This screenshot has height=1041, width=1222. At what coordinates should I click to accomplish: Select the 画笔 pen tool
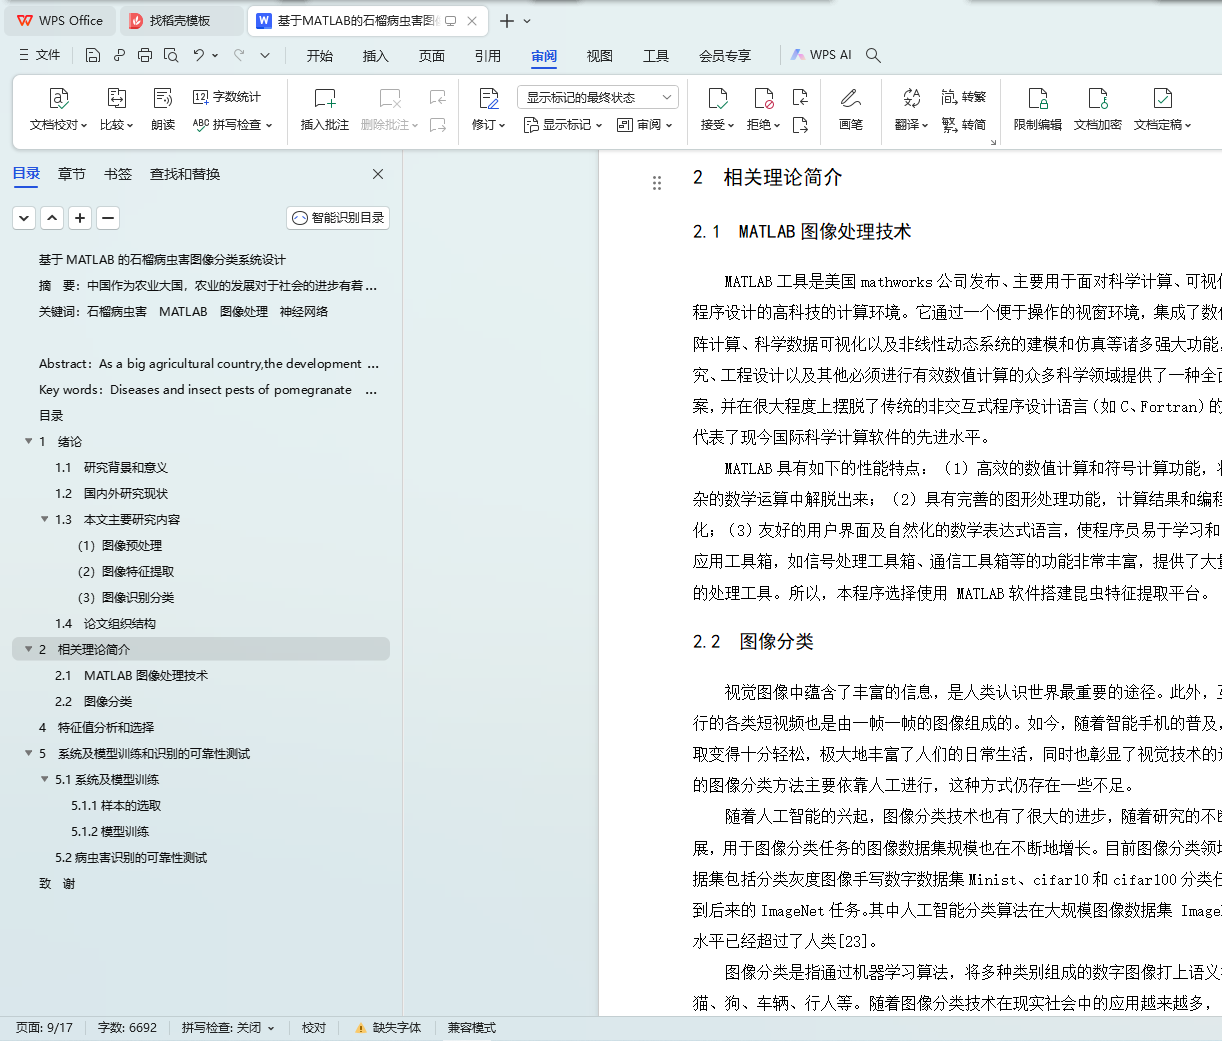click(851, 110)
